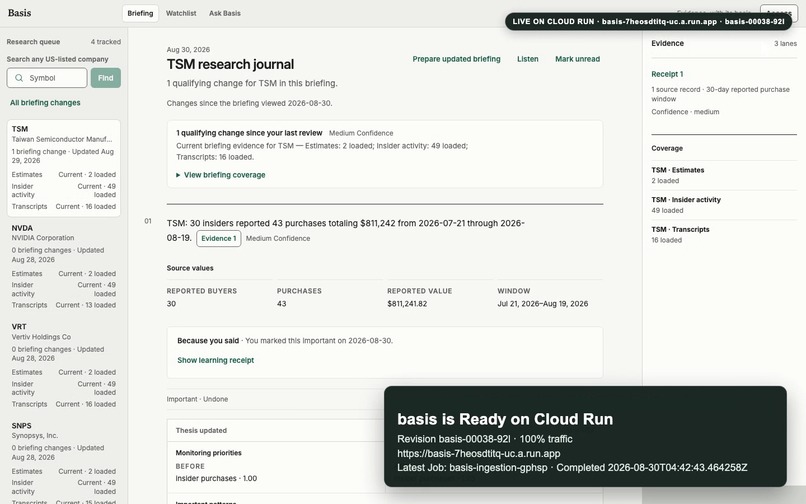
Task: Click the Symbol search input field
Action: pyautogui.click(x=47, y=78)
